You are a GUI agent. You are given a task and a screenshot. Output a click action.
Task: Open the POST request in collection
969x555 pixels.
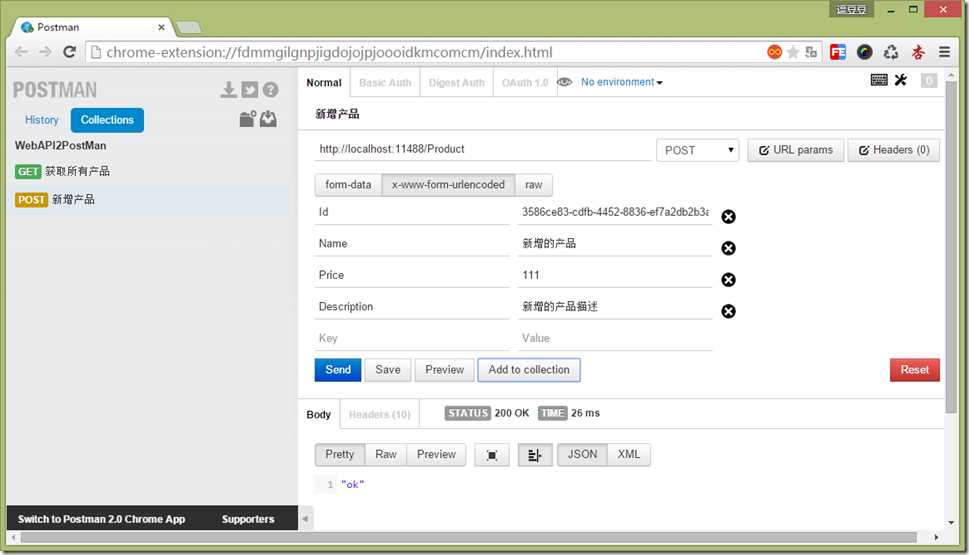pos(148,200)
